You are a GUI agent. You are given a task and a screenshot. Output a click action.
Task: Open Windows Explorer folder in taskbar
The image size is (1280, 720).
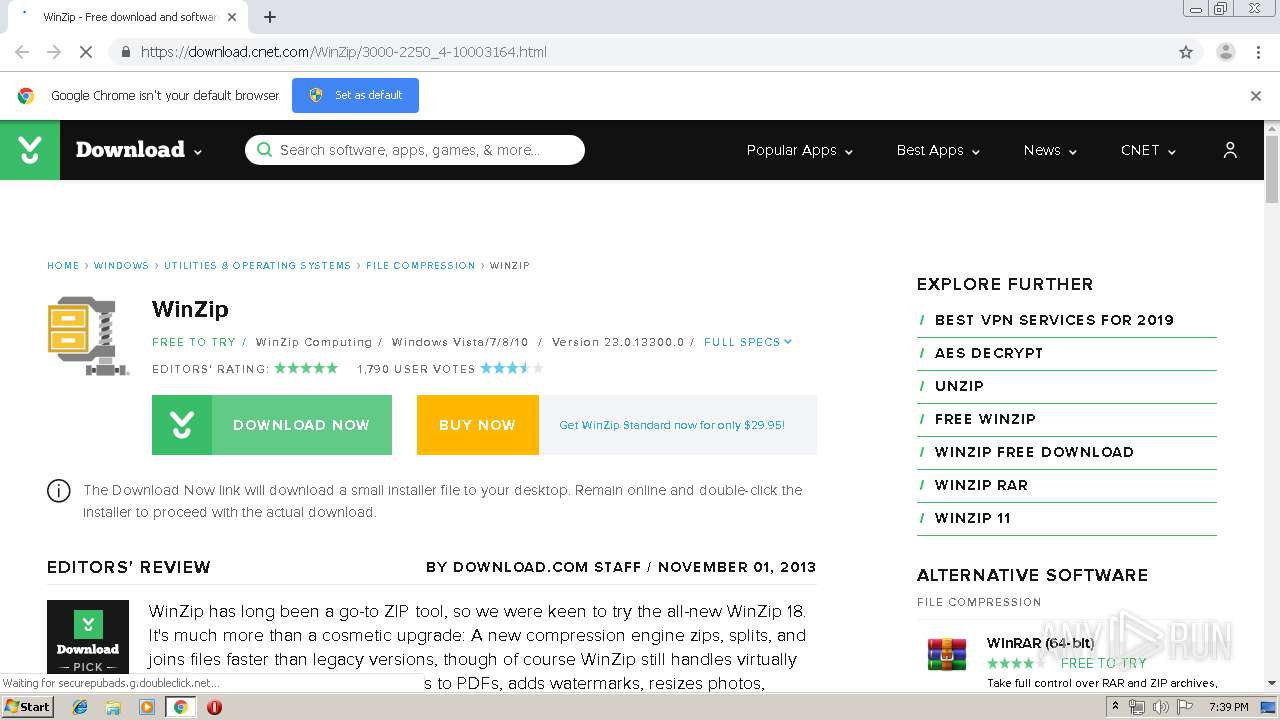point(113,707)
